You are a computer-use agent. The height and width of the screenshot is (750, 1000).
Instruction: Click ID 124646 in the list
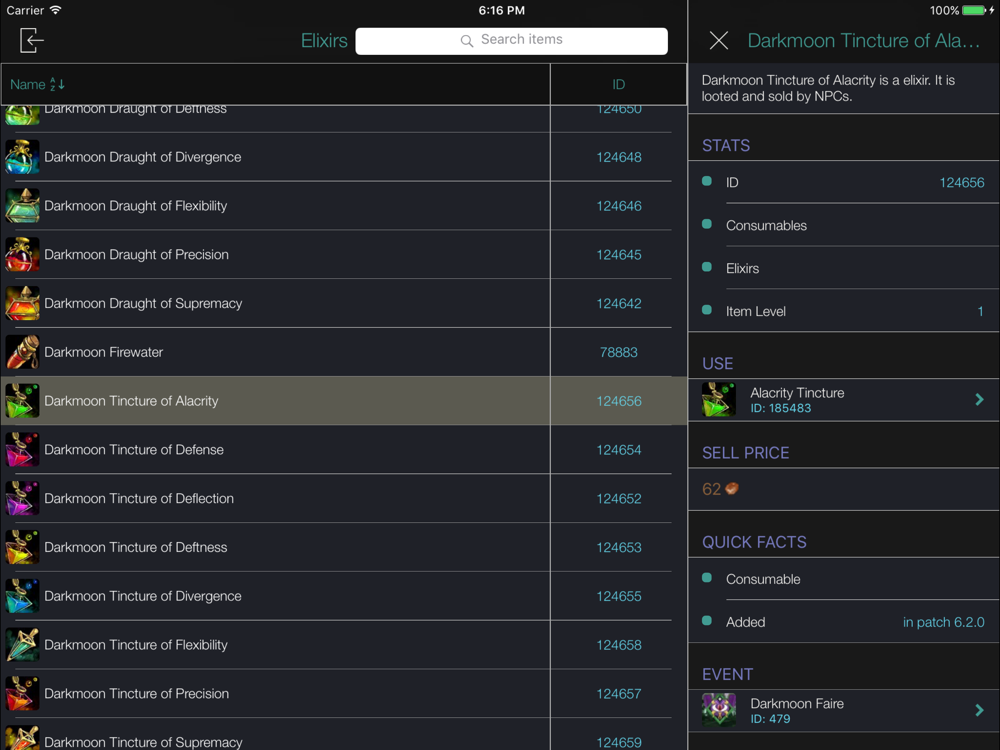coord(619,205)
